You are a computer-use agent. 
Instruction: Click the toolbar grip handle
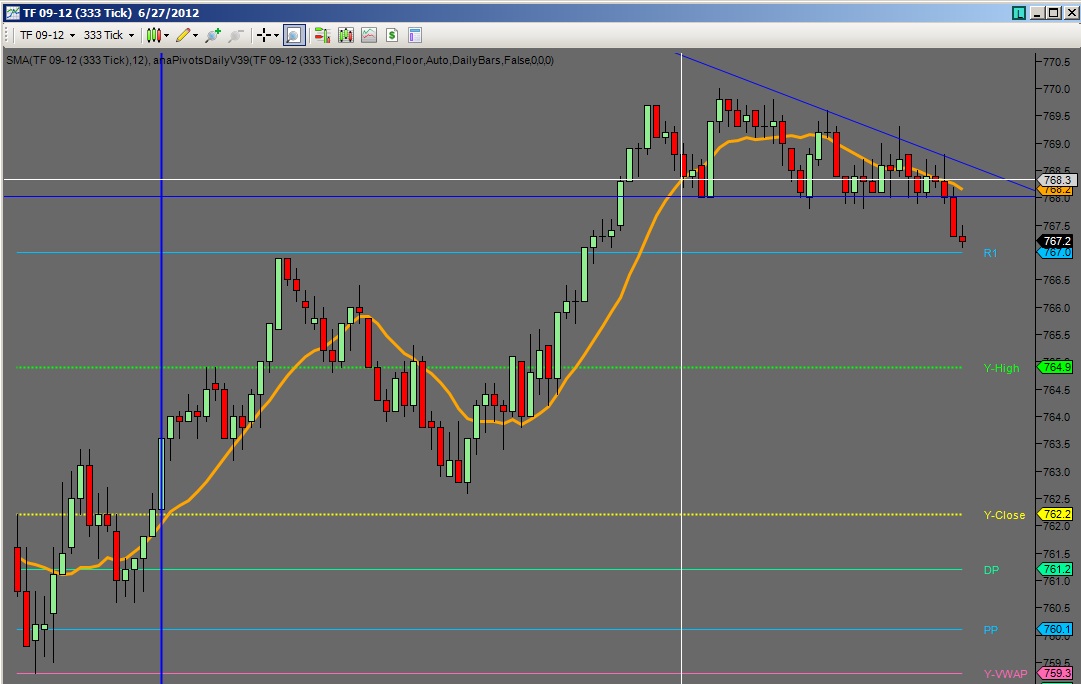tap(8, 35)
